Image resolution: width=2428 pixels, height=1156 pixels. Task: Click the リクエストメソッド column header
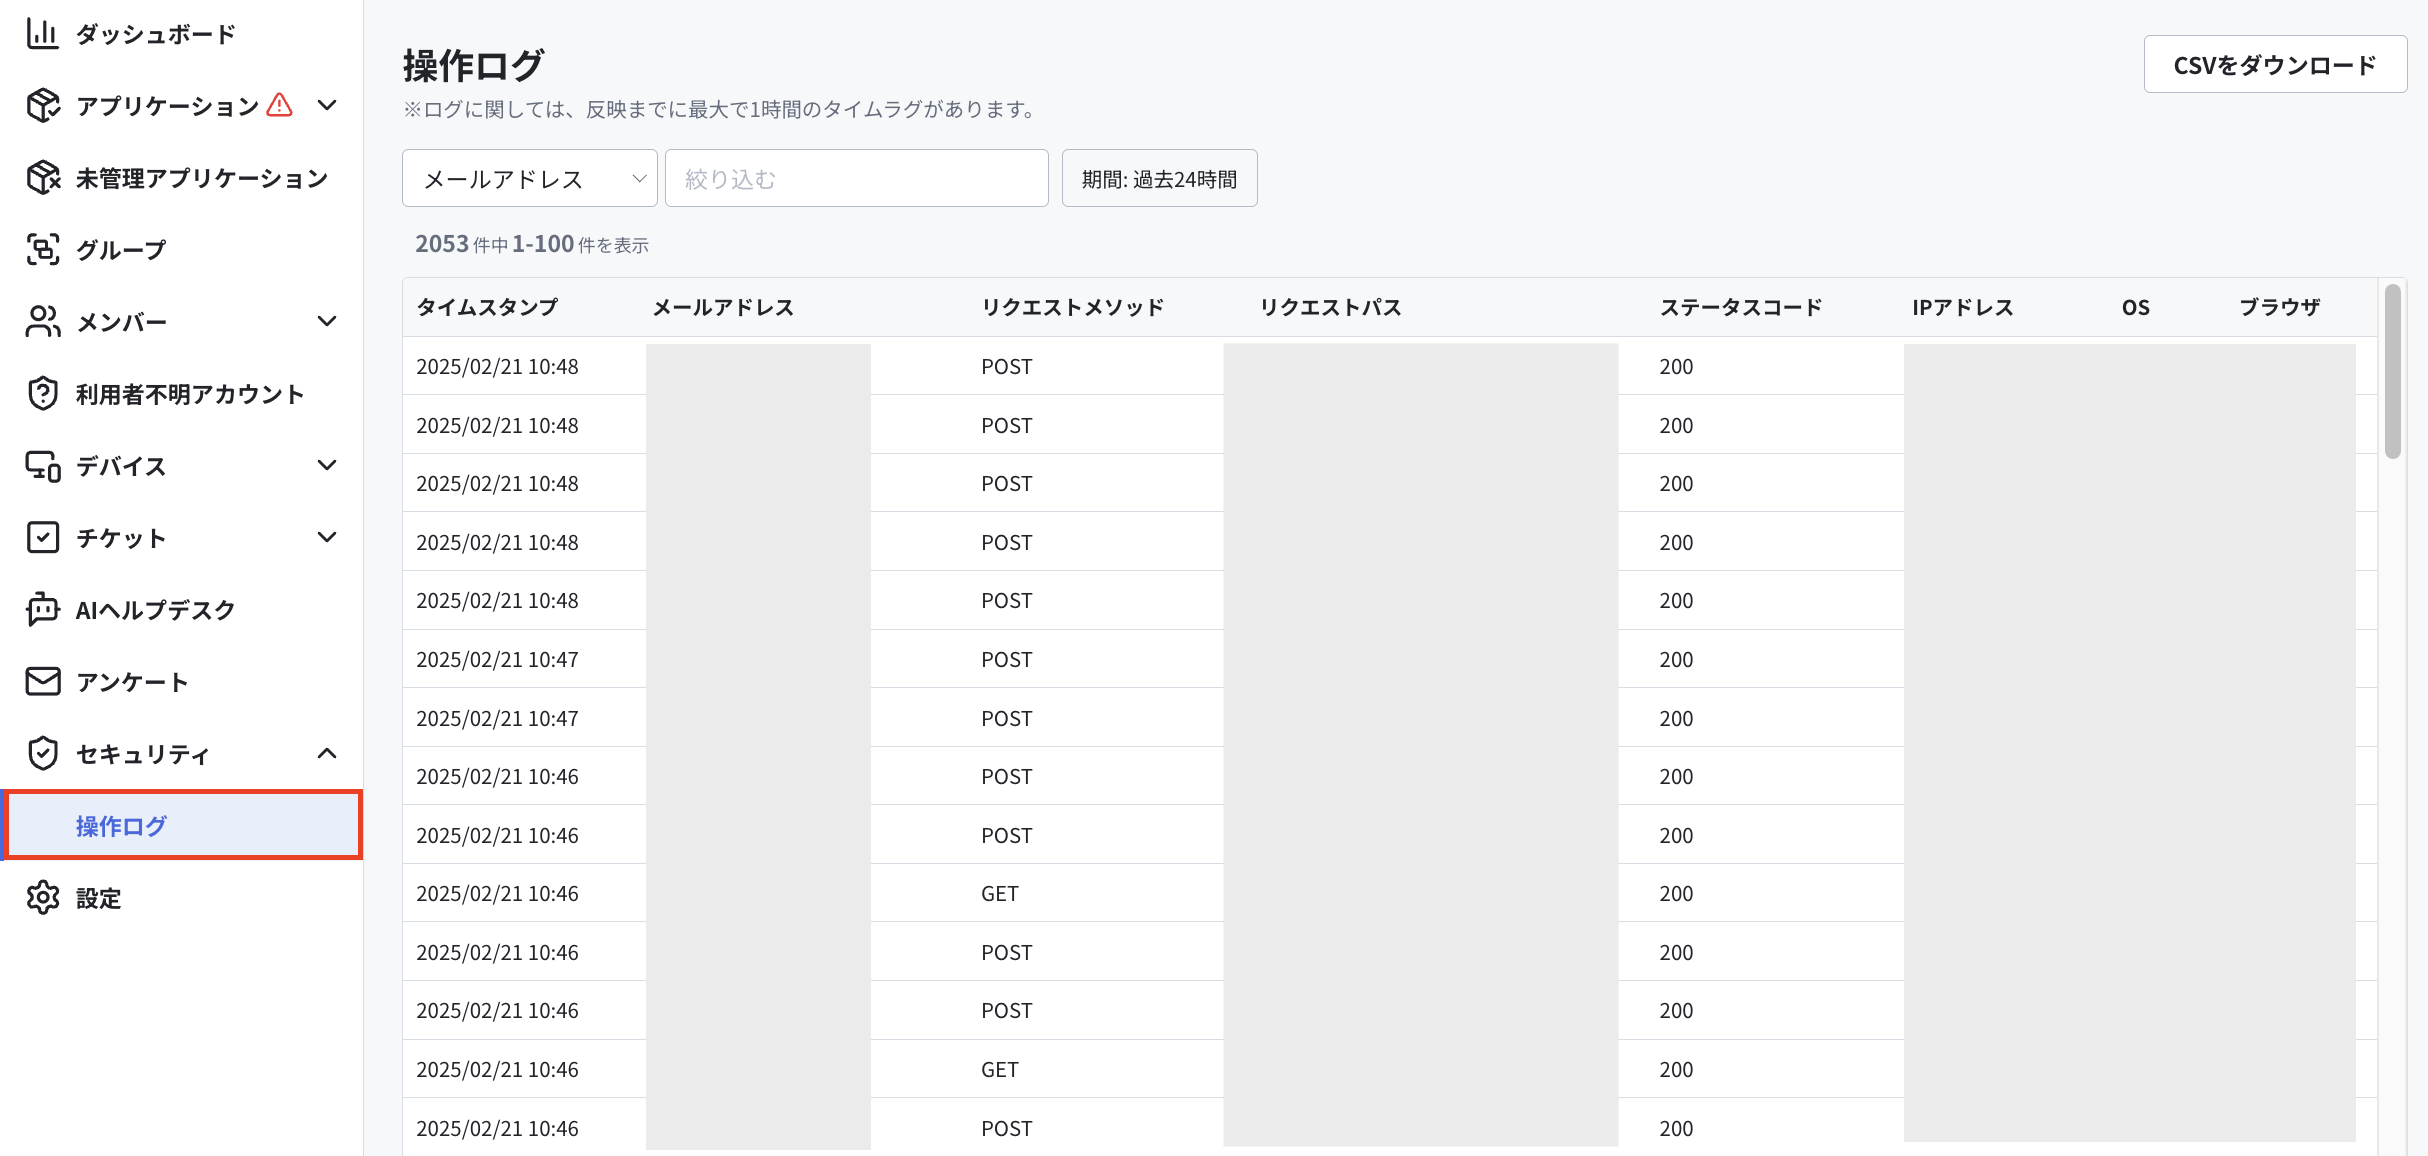1073,307
